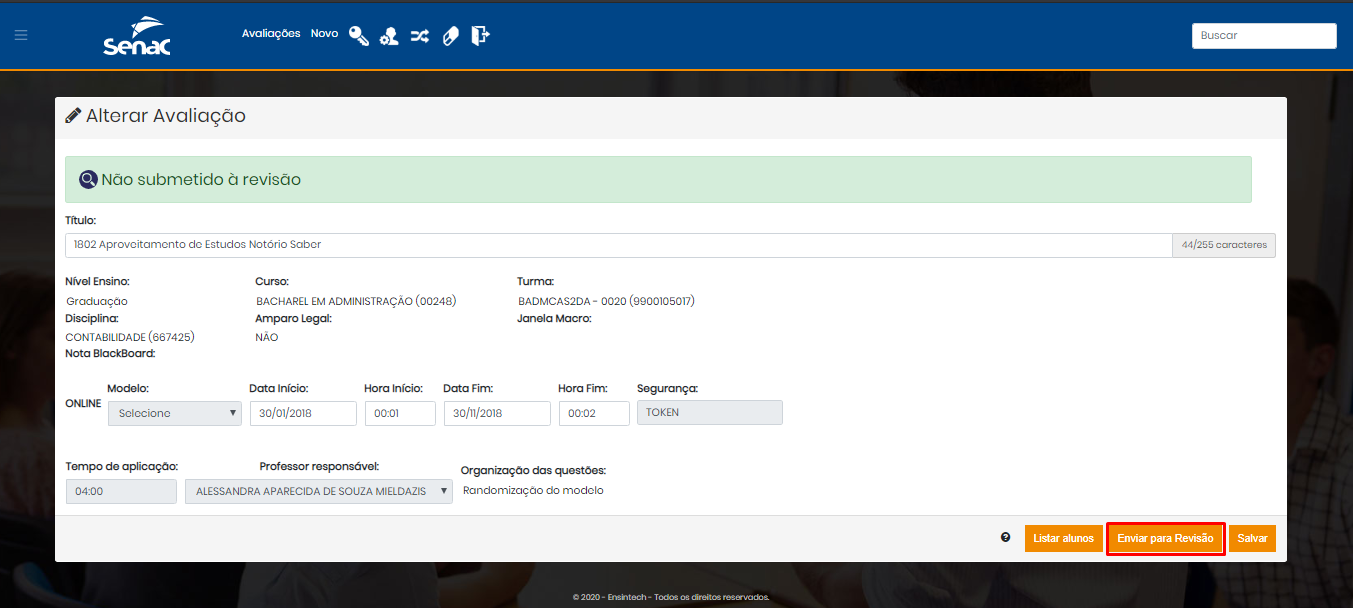
Task: Click the Título text field
Action: (619, 245)
